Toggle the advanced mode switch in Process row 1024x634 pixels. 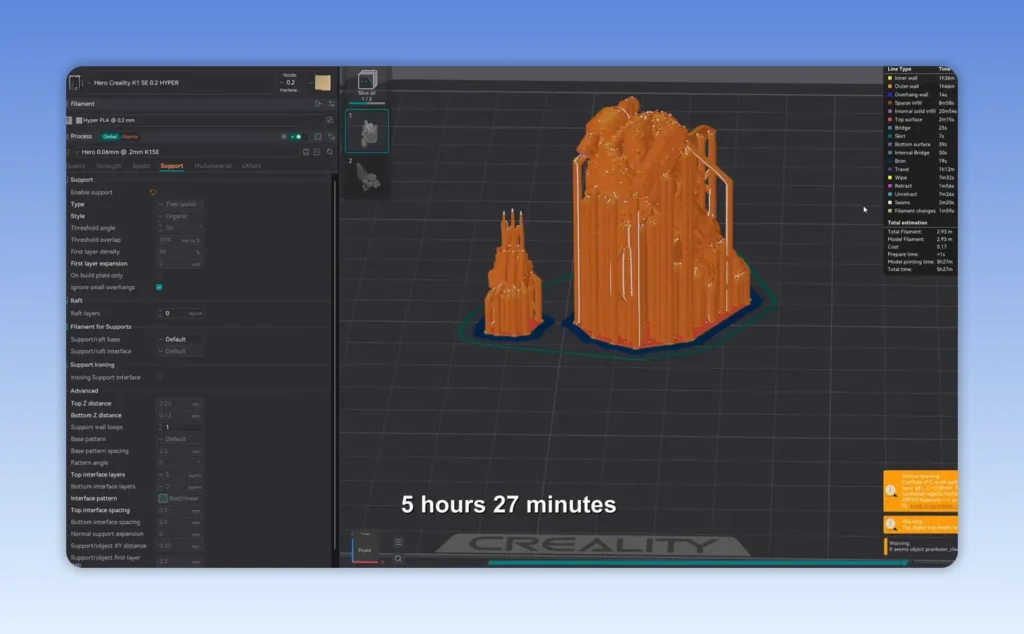[x=297, y=136]
